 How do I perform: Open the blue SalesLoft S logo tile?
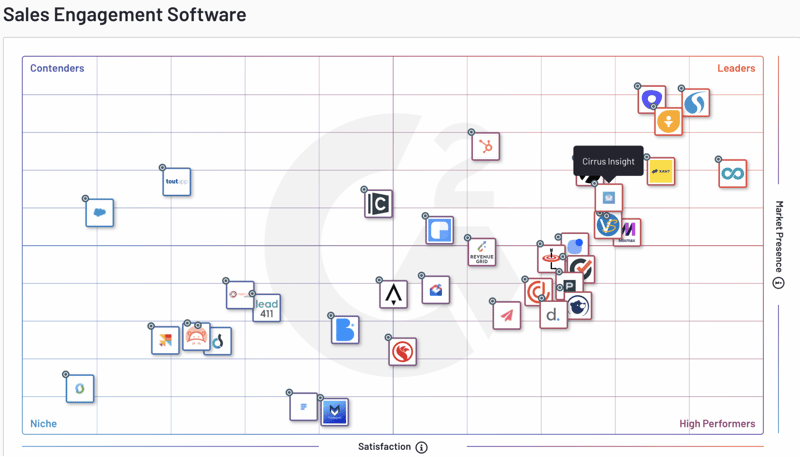[x=695, y=103]
